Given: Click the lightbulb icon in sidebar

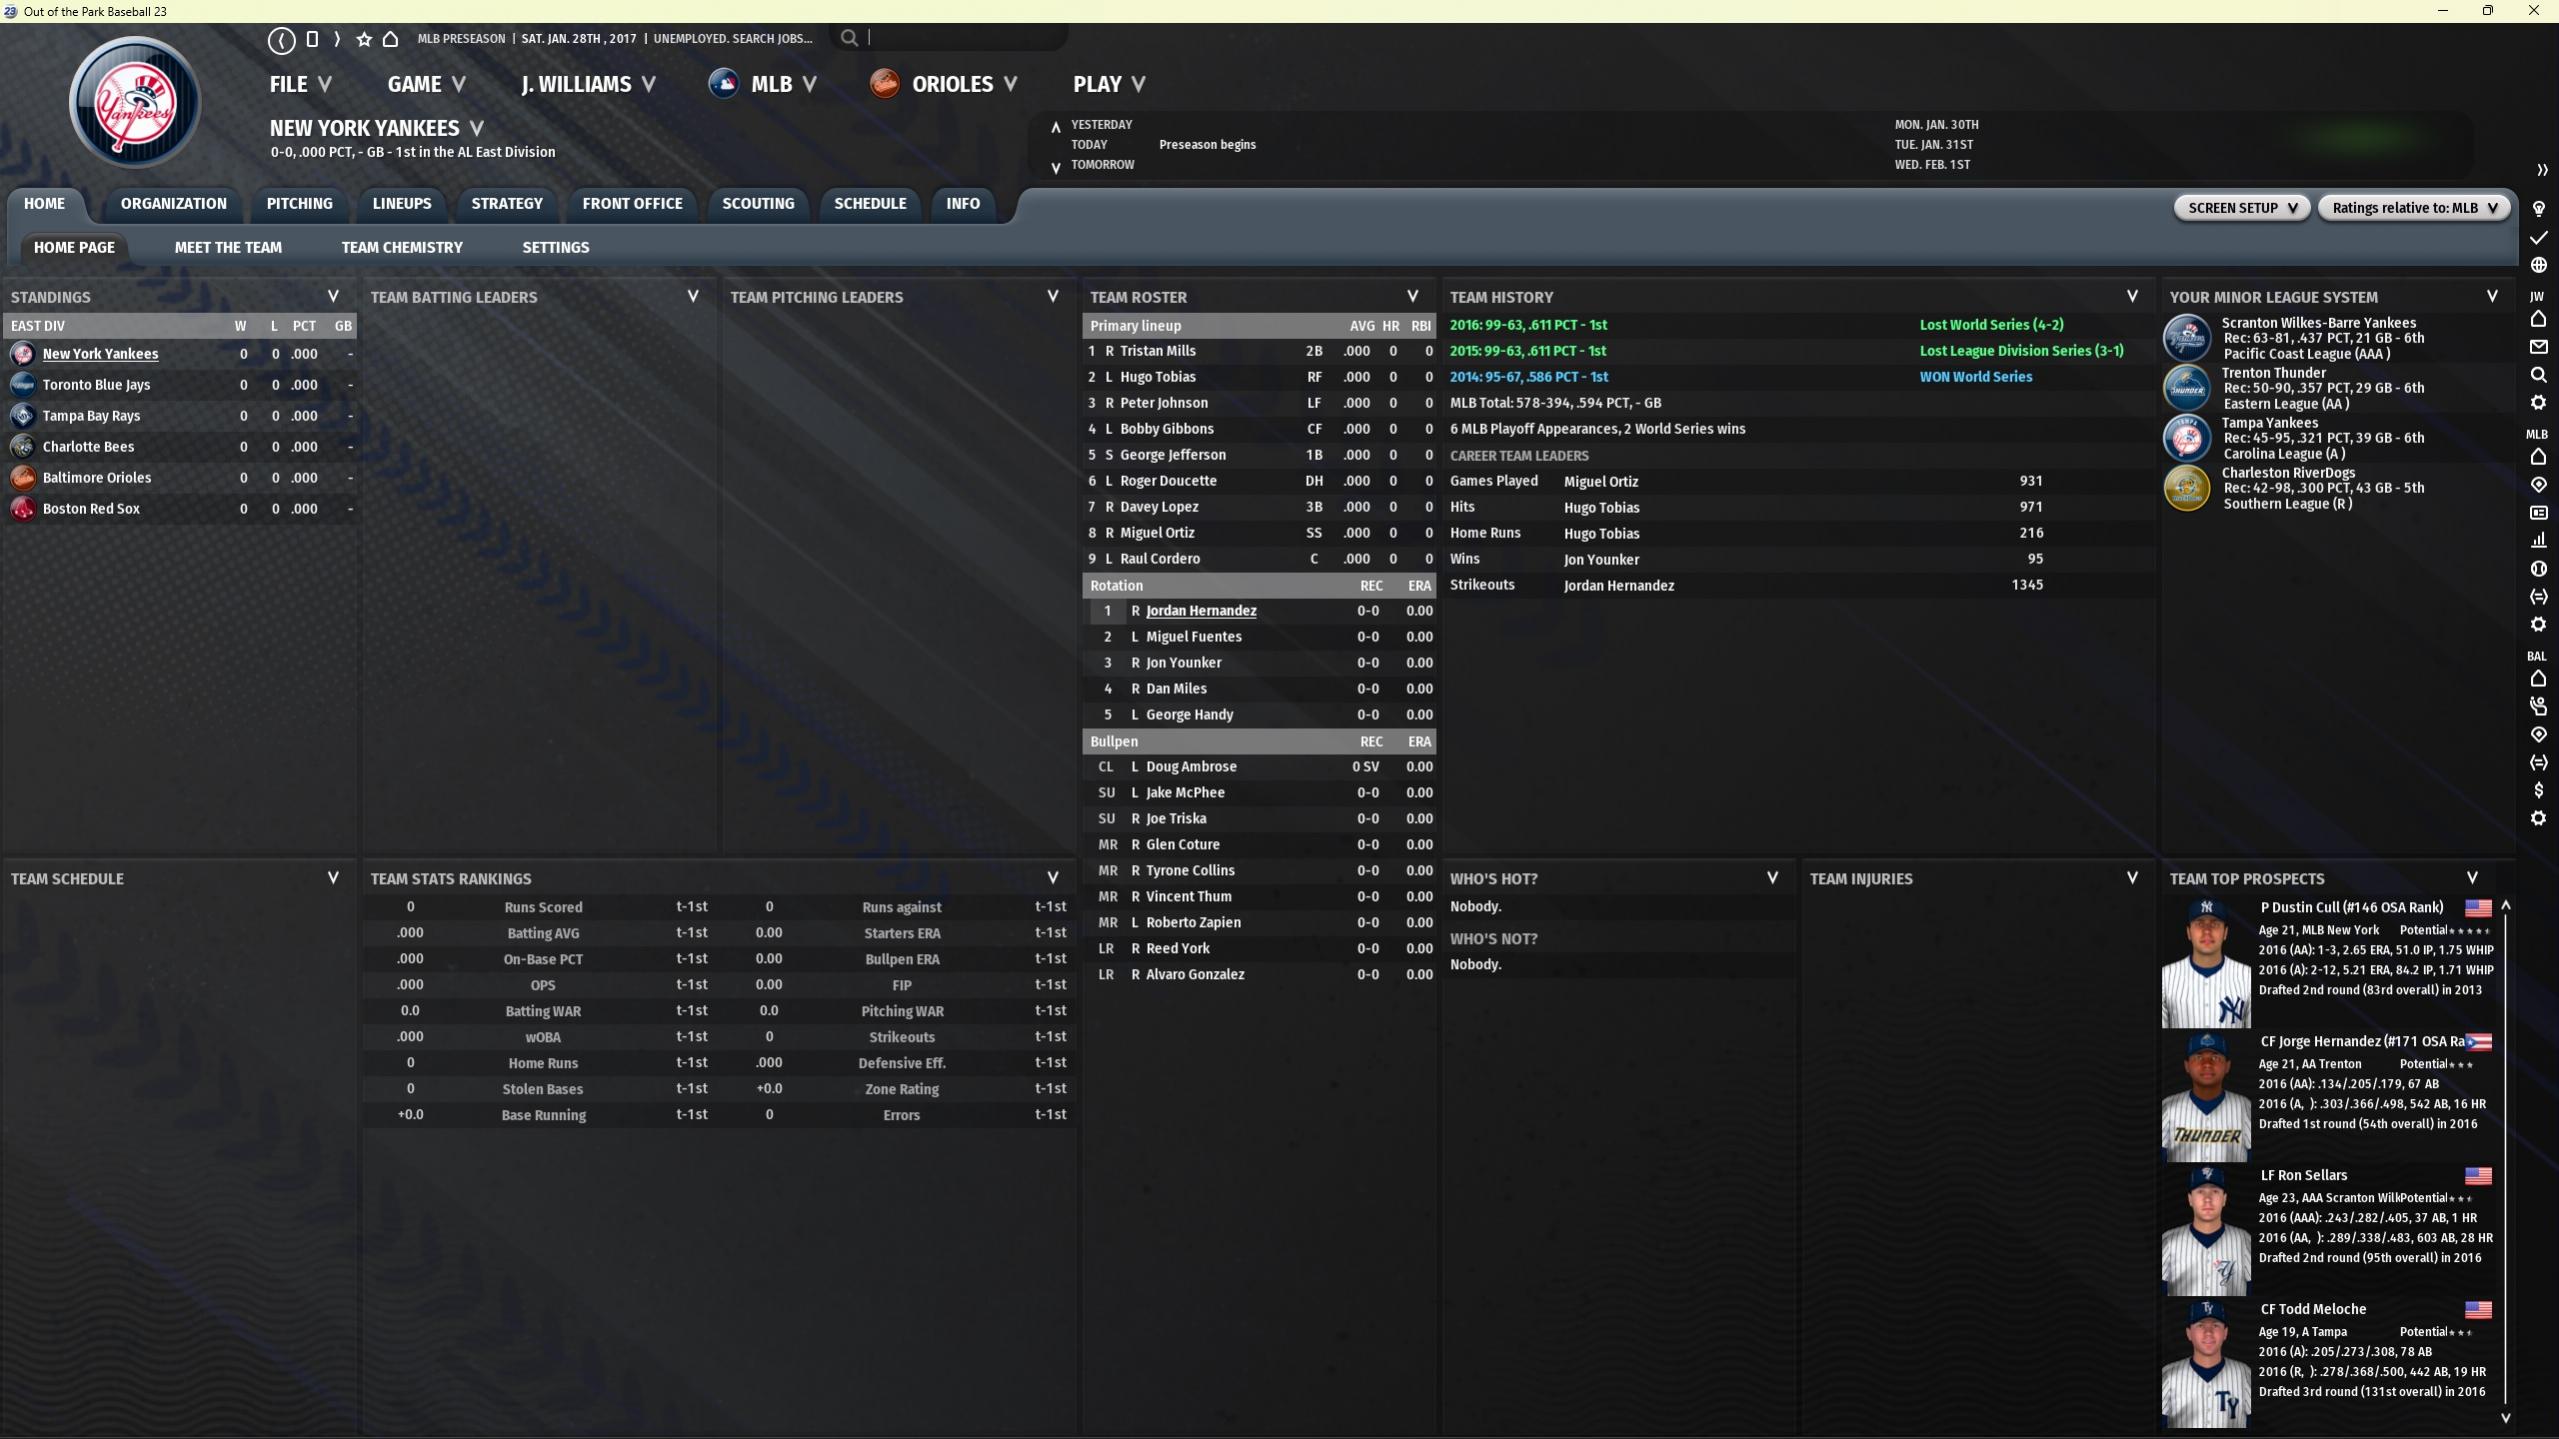Looking at the screenshot, I should coord(2538,209).
